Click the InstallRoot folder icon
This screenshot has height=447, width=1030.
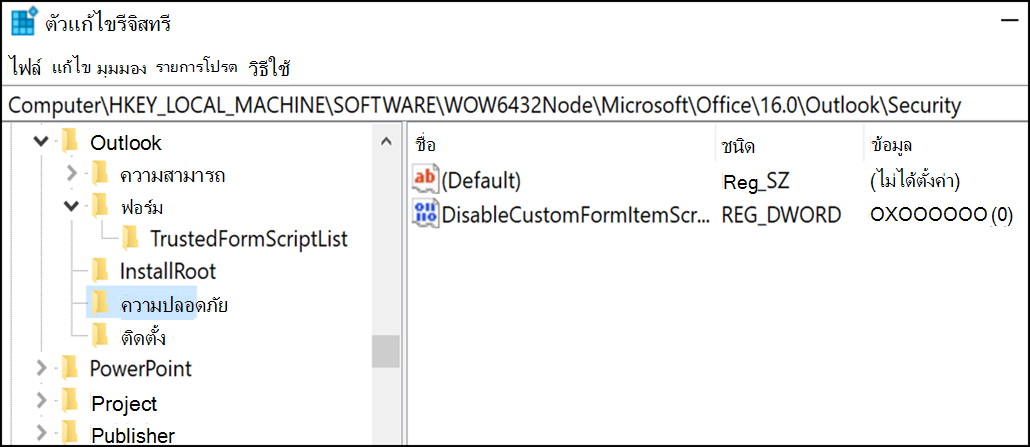100,271
